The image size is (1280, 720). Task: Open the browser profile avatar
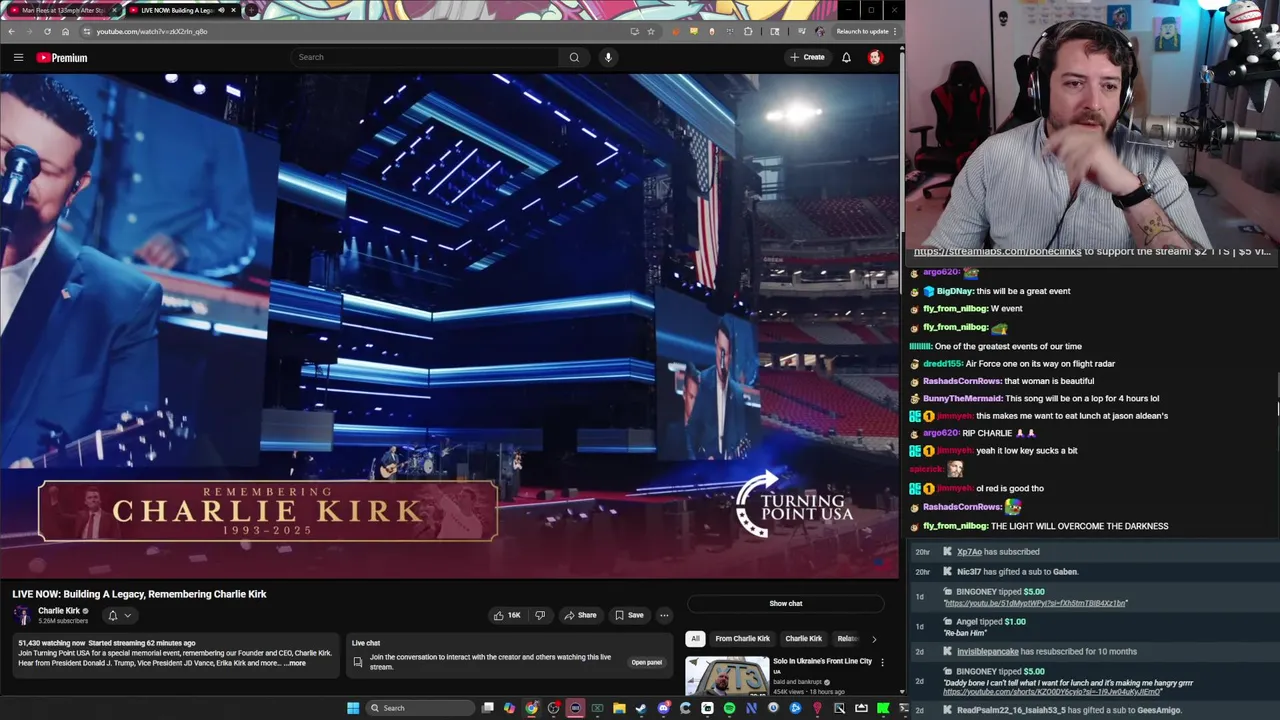(x=820, y=31)
